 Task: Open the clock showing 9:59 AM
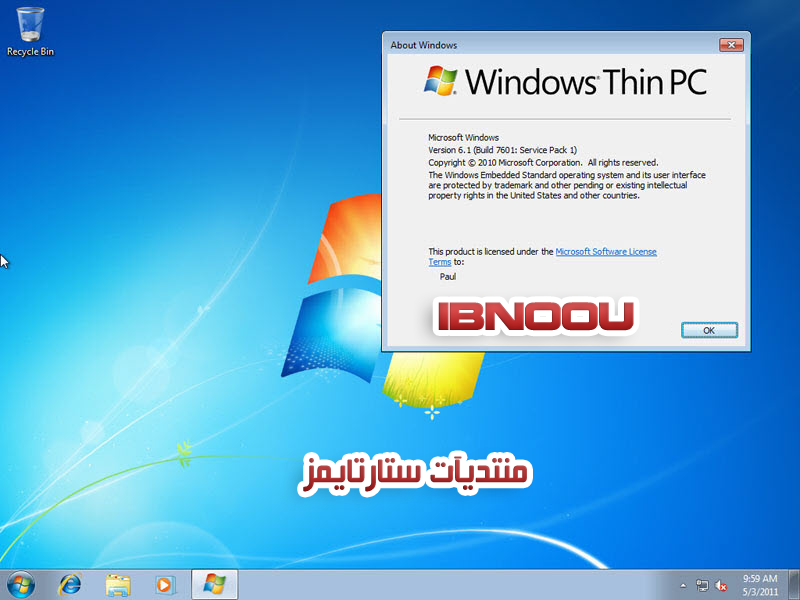(x=760, y=585)
